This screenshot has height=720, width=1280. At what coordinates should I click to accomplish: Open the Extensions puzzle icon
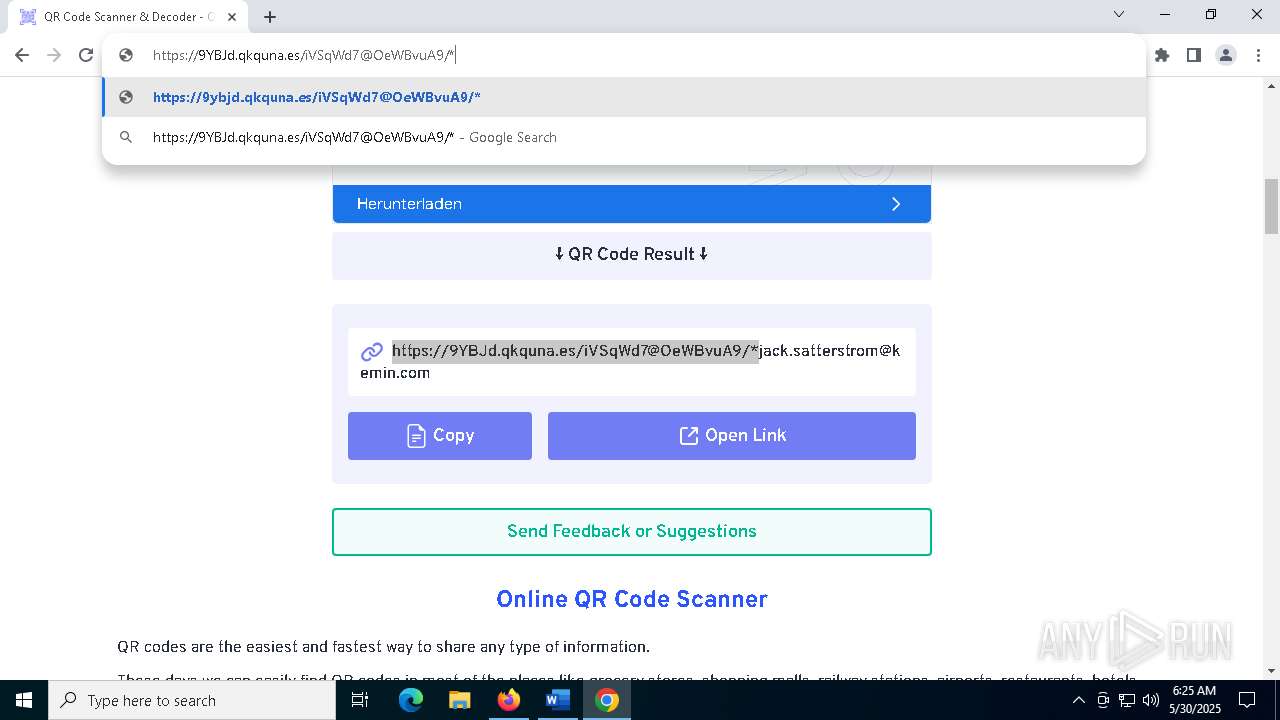pyautogui.click(x=1162, y=55)
